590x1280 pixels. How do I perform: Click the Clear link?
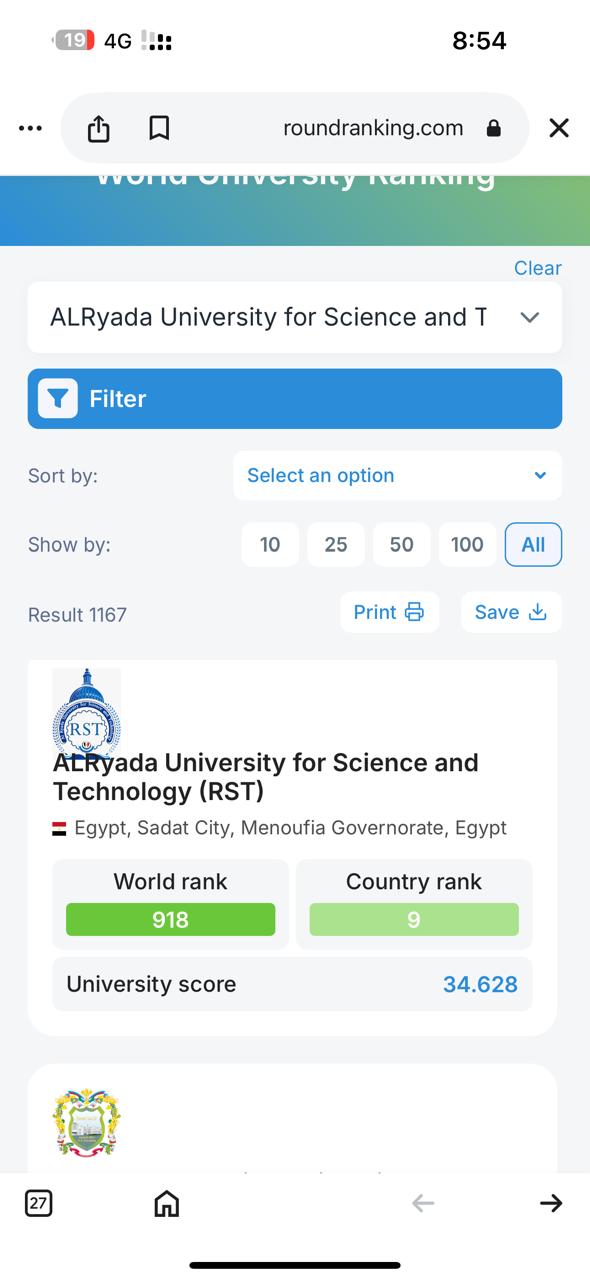pyautogui.click(x=538, y=268)
